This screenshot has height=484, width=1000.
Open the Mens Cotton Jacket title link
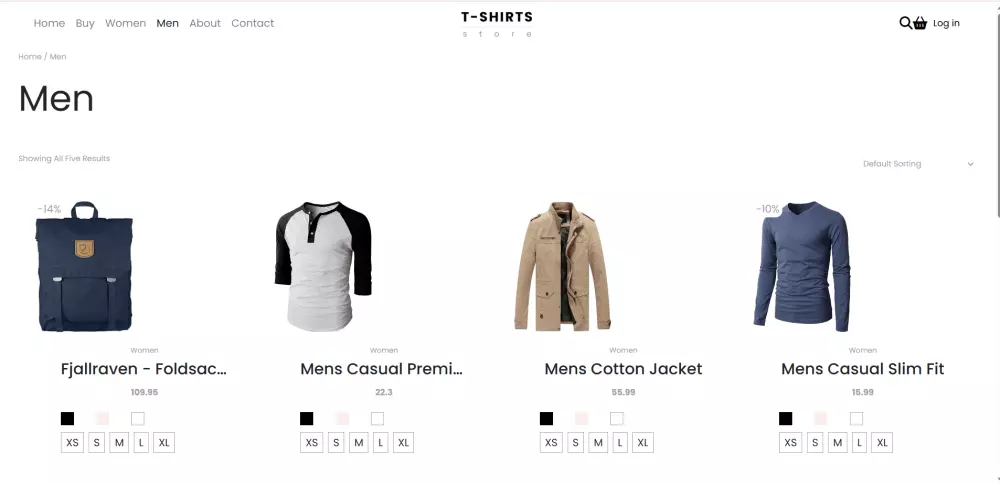623,369
